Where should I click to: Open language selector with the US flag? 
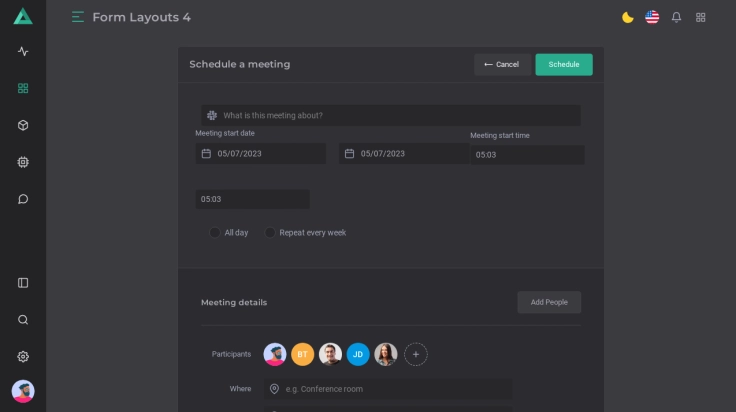coord(652,17)
